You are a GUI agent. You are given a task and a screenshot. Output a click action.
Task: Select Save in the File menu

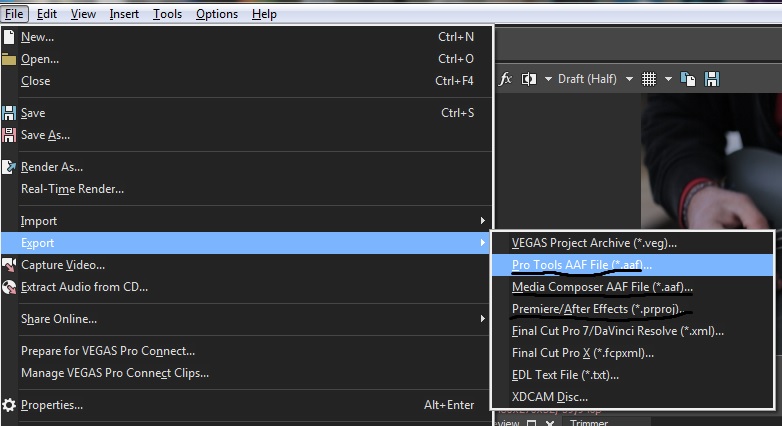click(x=247, y=113)
